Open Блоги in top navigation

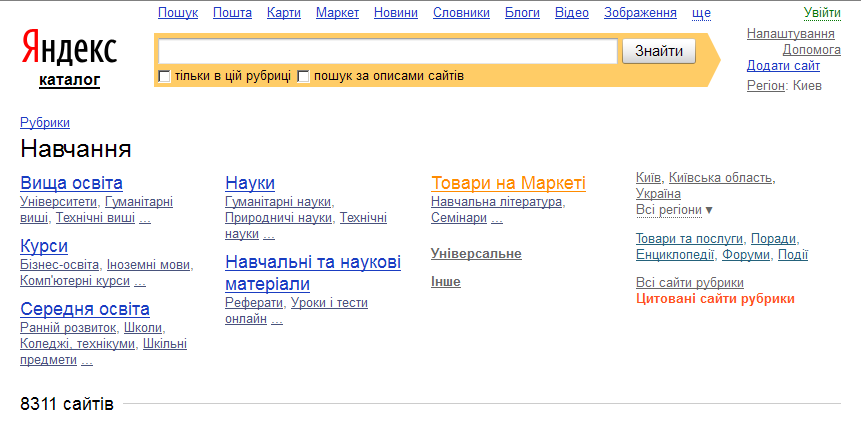coord(522,13)
